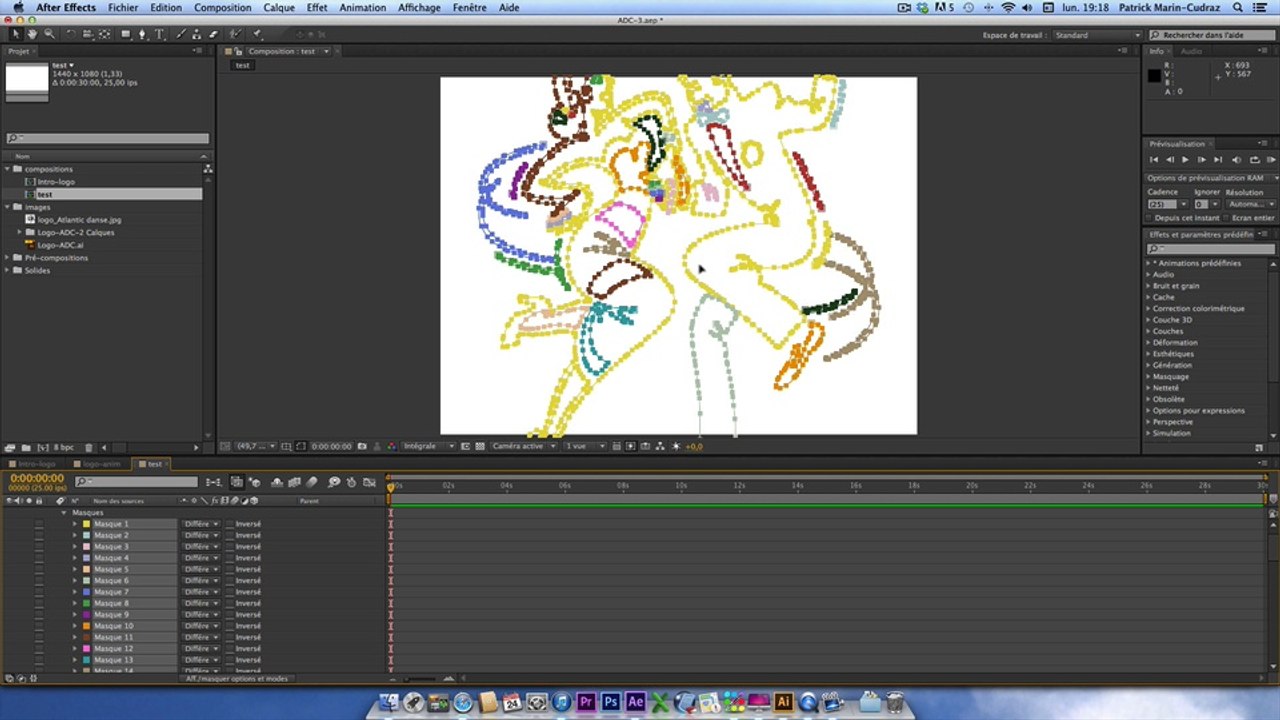Toggle the preview audio mute icon
1280x720 pixels.
tap(1237, 160)
